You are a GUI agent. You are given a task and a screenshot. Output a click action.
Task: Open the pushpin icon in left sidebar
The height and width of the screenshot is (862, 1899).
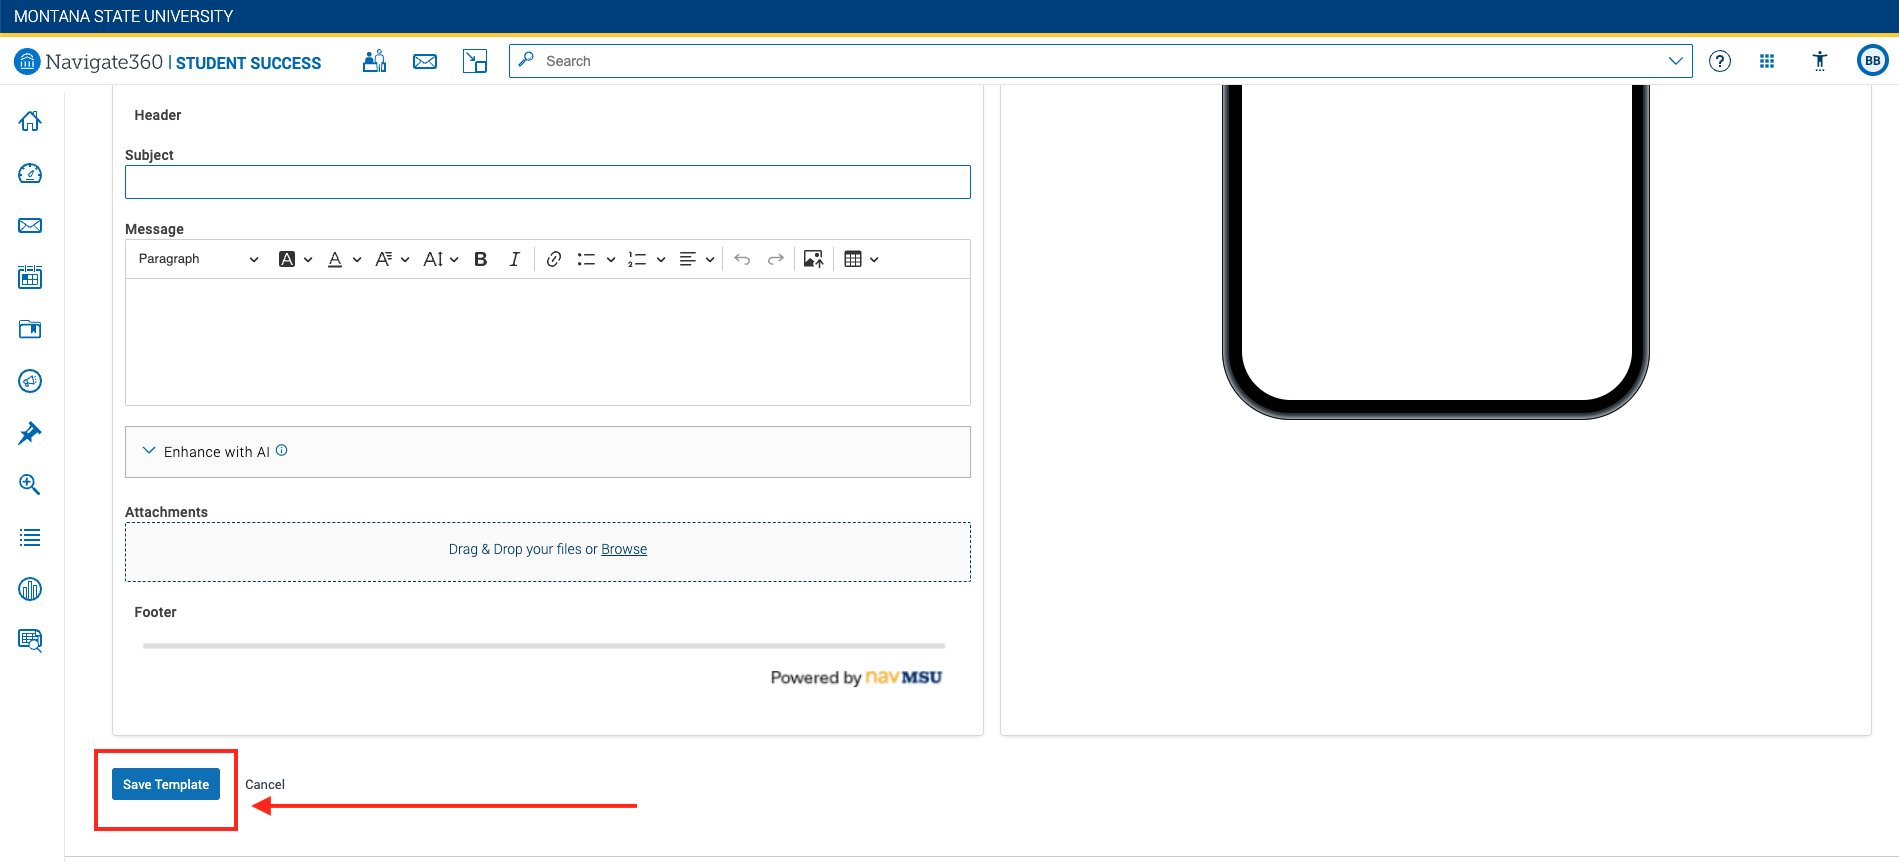pos(30,433)
